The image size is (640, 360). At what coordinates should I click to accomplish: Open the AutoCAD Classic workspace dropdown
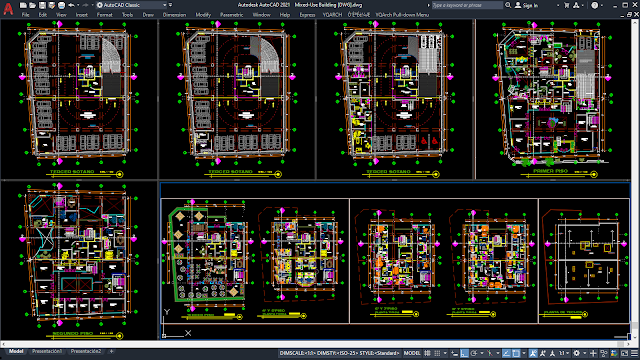point(131,5)
